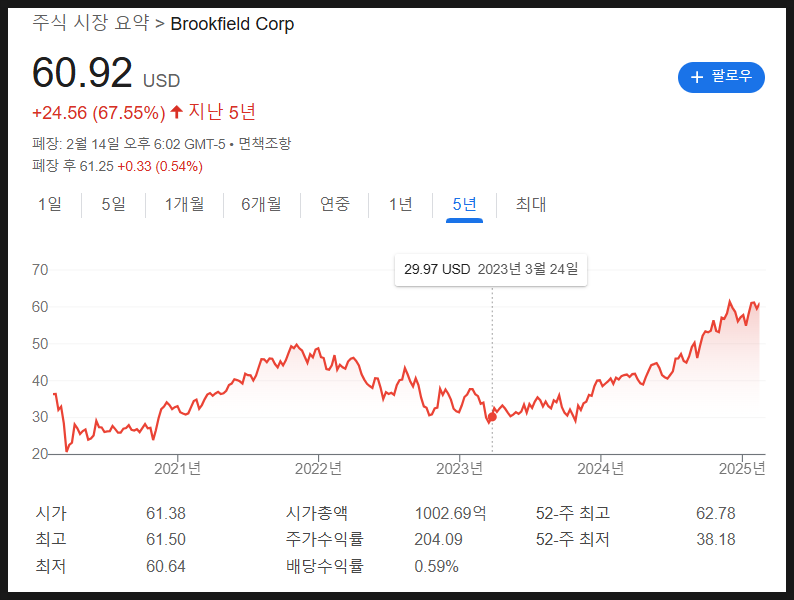Choose the 1개월 chart range
Image resolution: width=794 pixels, height=600 pixels.
[184, 204]
